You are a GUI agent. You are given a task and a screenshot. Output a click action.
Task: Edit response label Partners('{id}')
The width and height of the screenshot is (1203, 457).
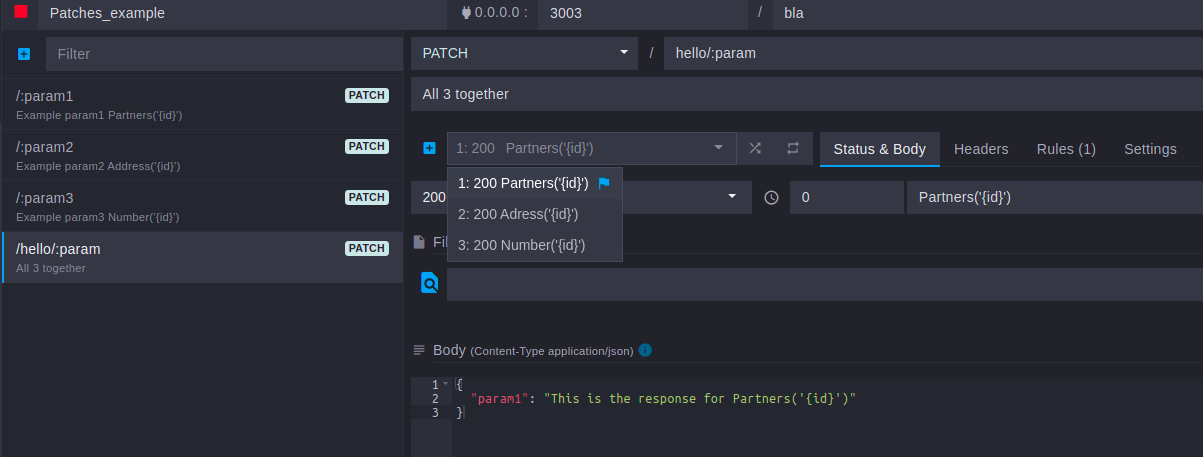pos(1055,197)
